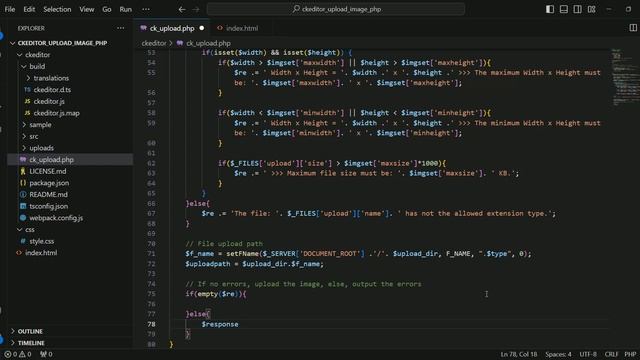
Task: Open Explorer views and more actions ellipsis
Action: point(120,28)
